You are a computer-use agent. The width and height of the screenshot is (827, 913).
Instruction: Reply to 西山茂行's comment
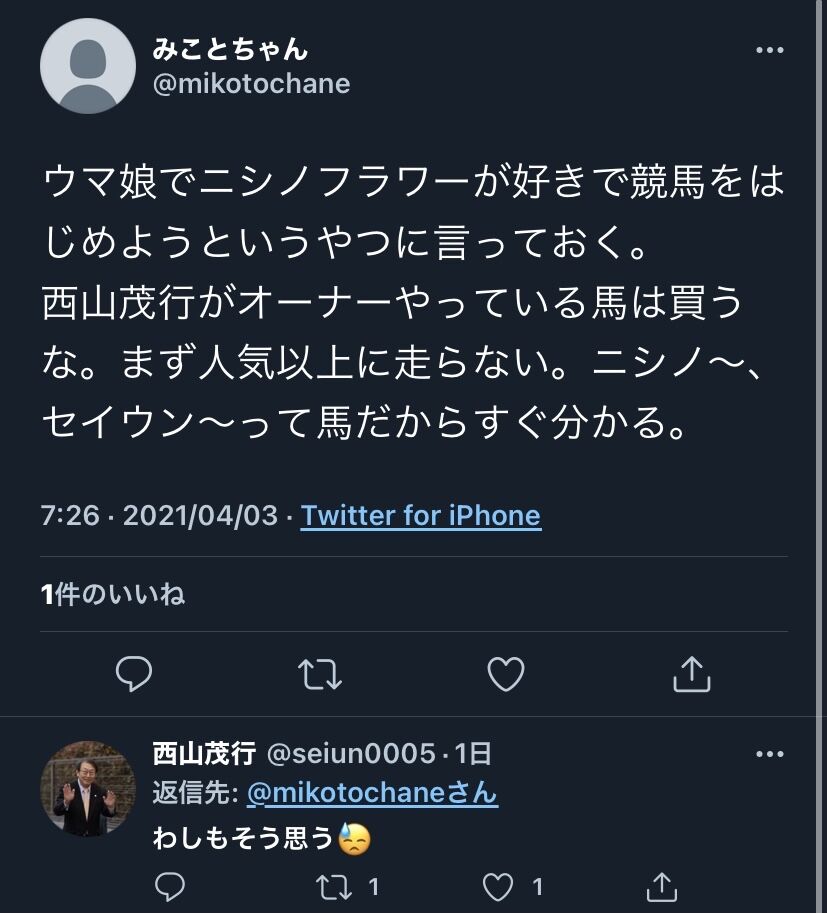(x=171, y=886)
